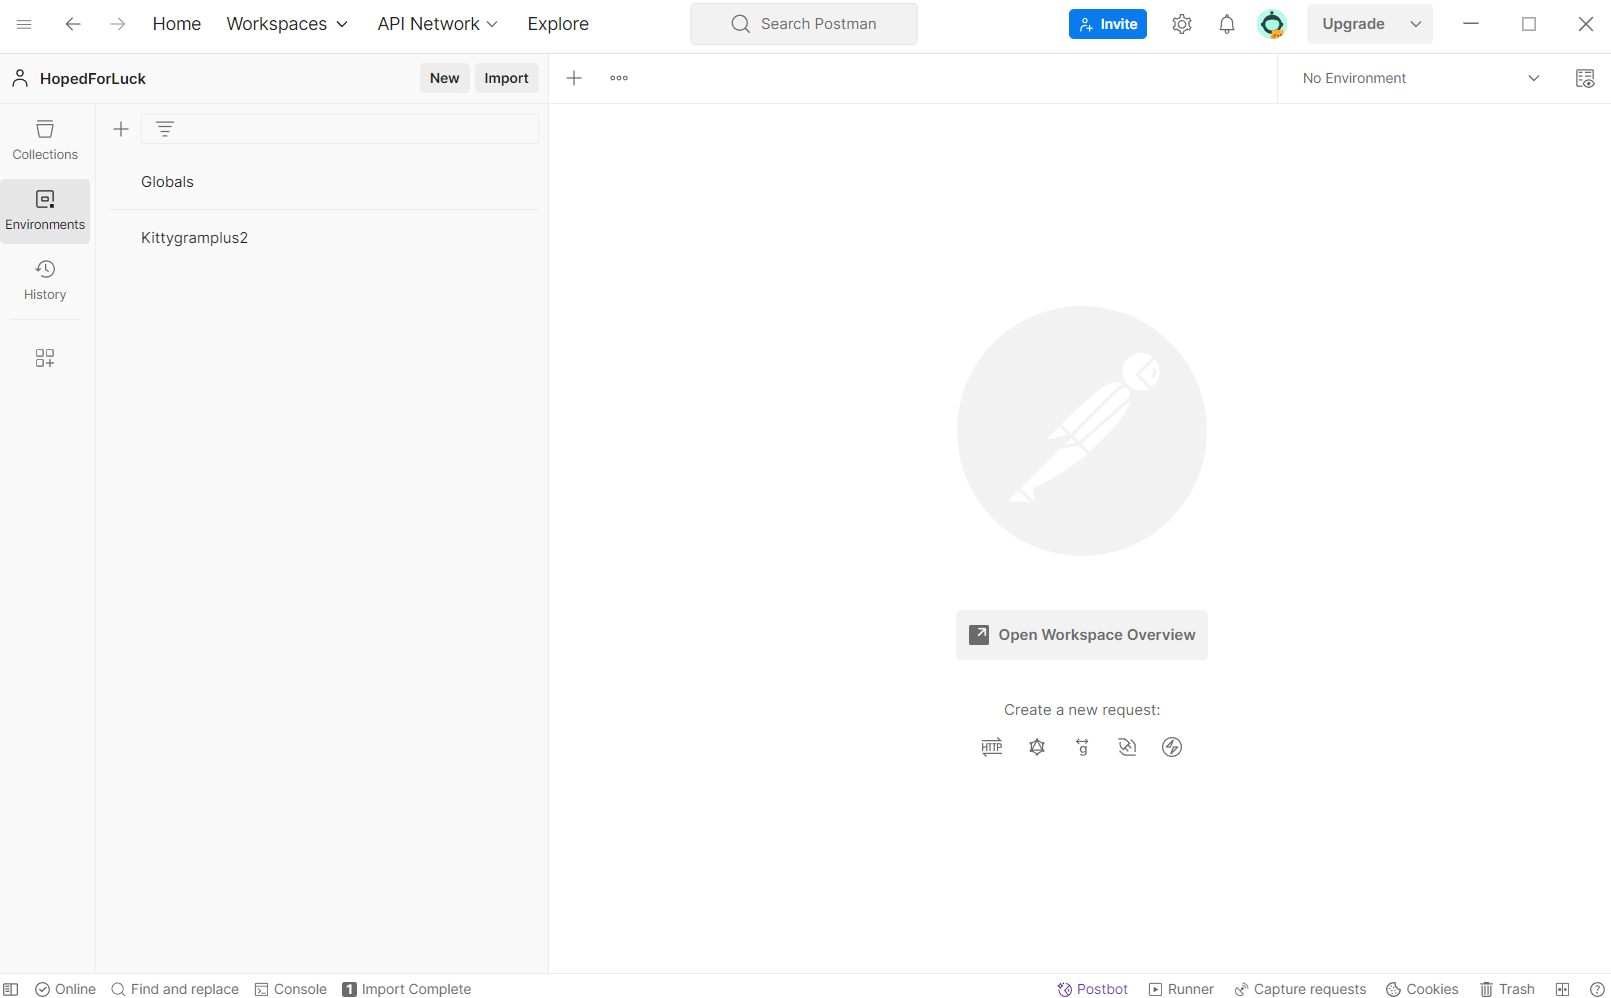Screen dimensions: 1611x998
Task: Click Open Workspace Overview
Action: pos(1082,635)
